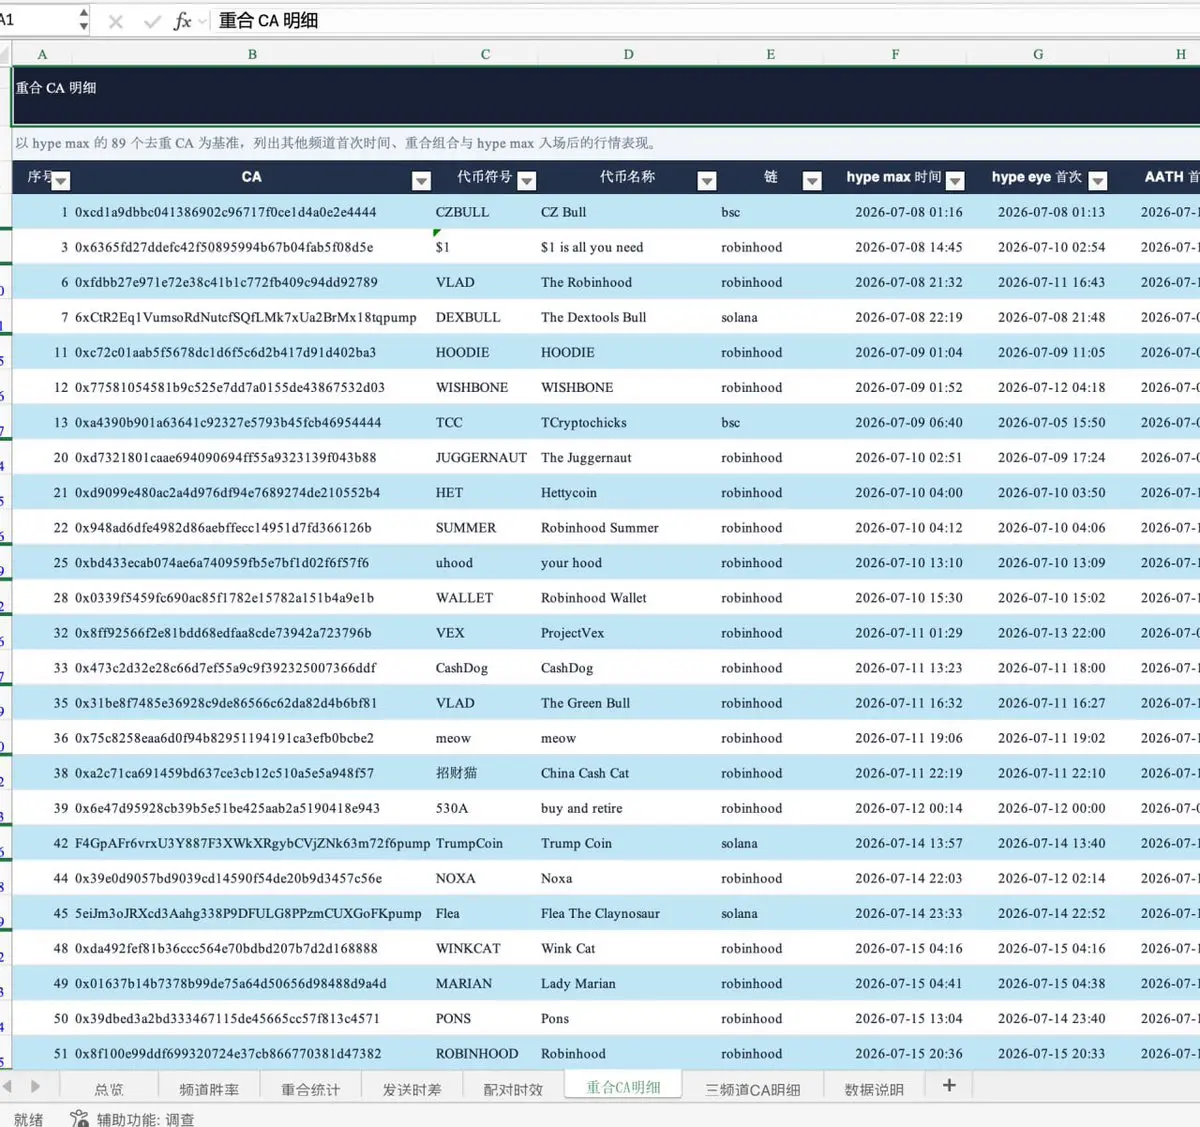Screen dimensions: 1200x1127
Task: Open the 序号 column filter dropdown
Action: 61,181
